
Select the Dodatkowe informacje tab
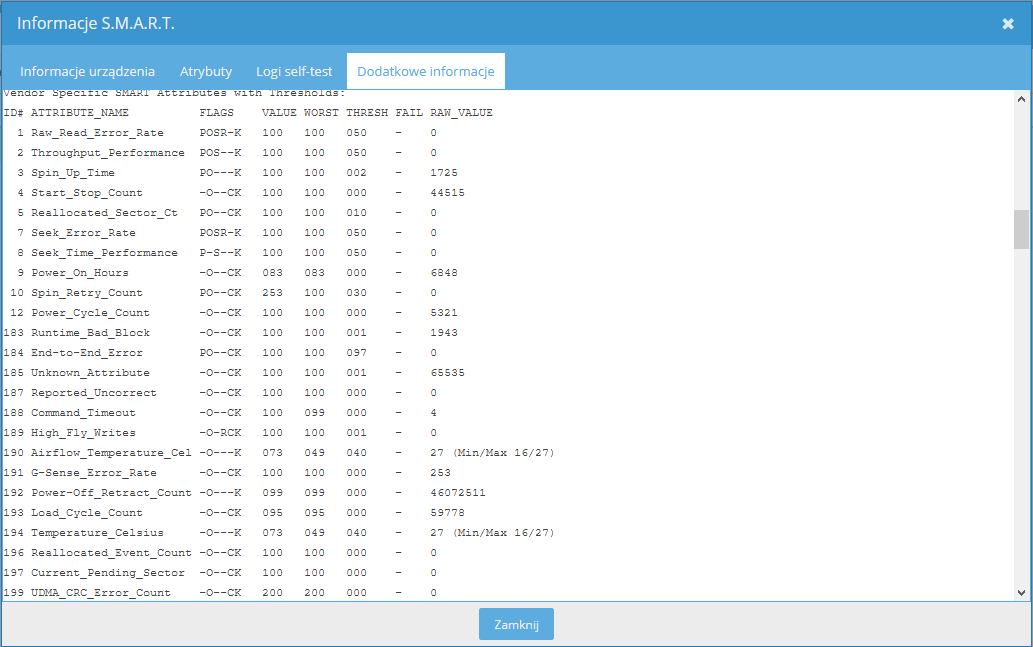(x=426, y=71)
